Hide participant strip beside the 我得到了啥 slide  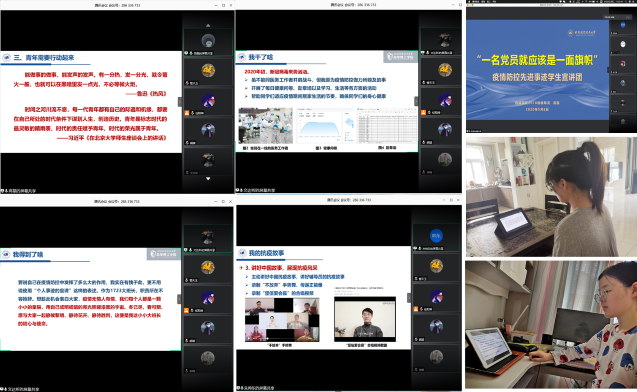coord(179,299)
